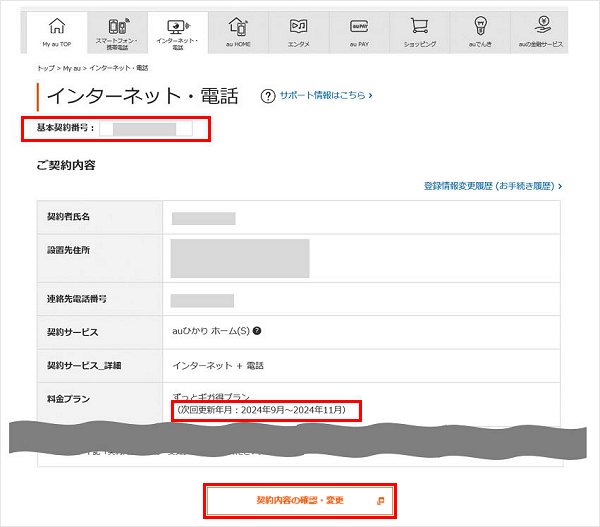Click question mark icon beside サポート情報
This screenshot has height=527, width=600.
point(267,96)
